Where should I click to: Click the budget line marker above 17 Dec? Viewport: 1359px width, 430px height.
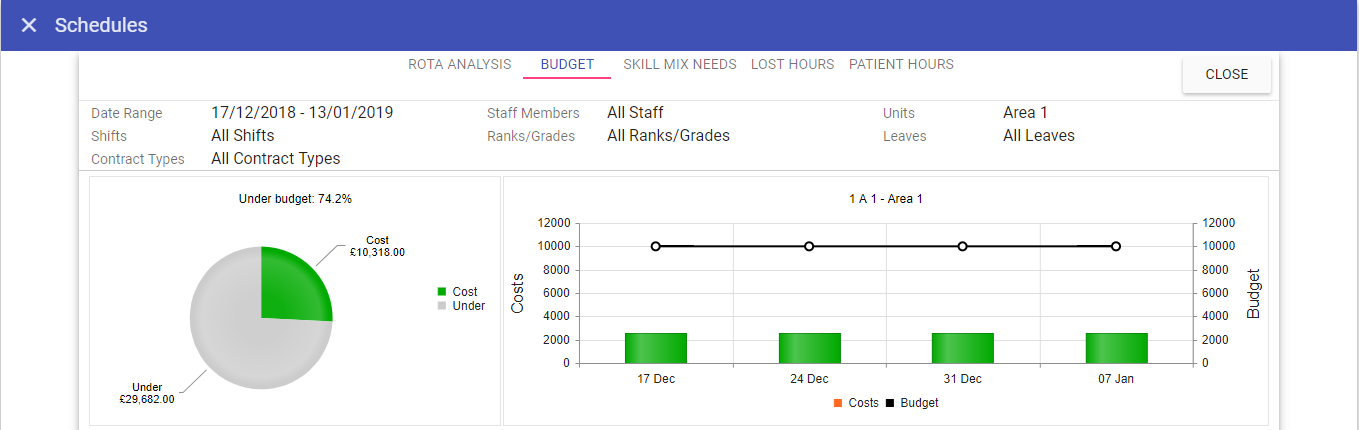(656, 246)
